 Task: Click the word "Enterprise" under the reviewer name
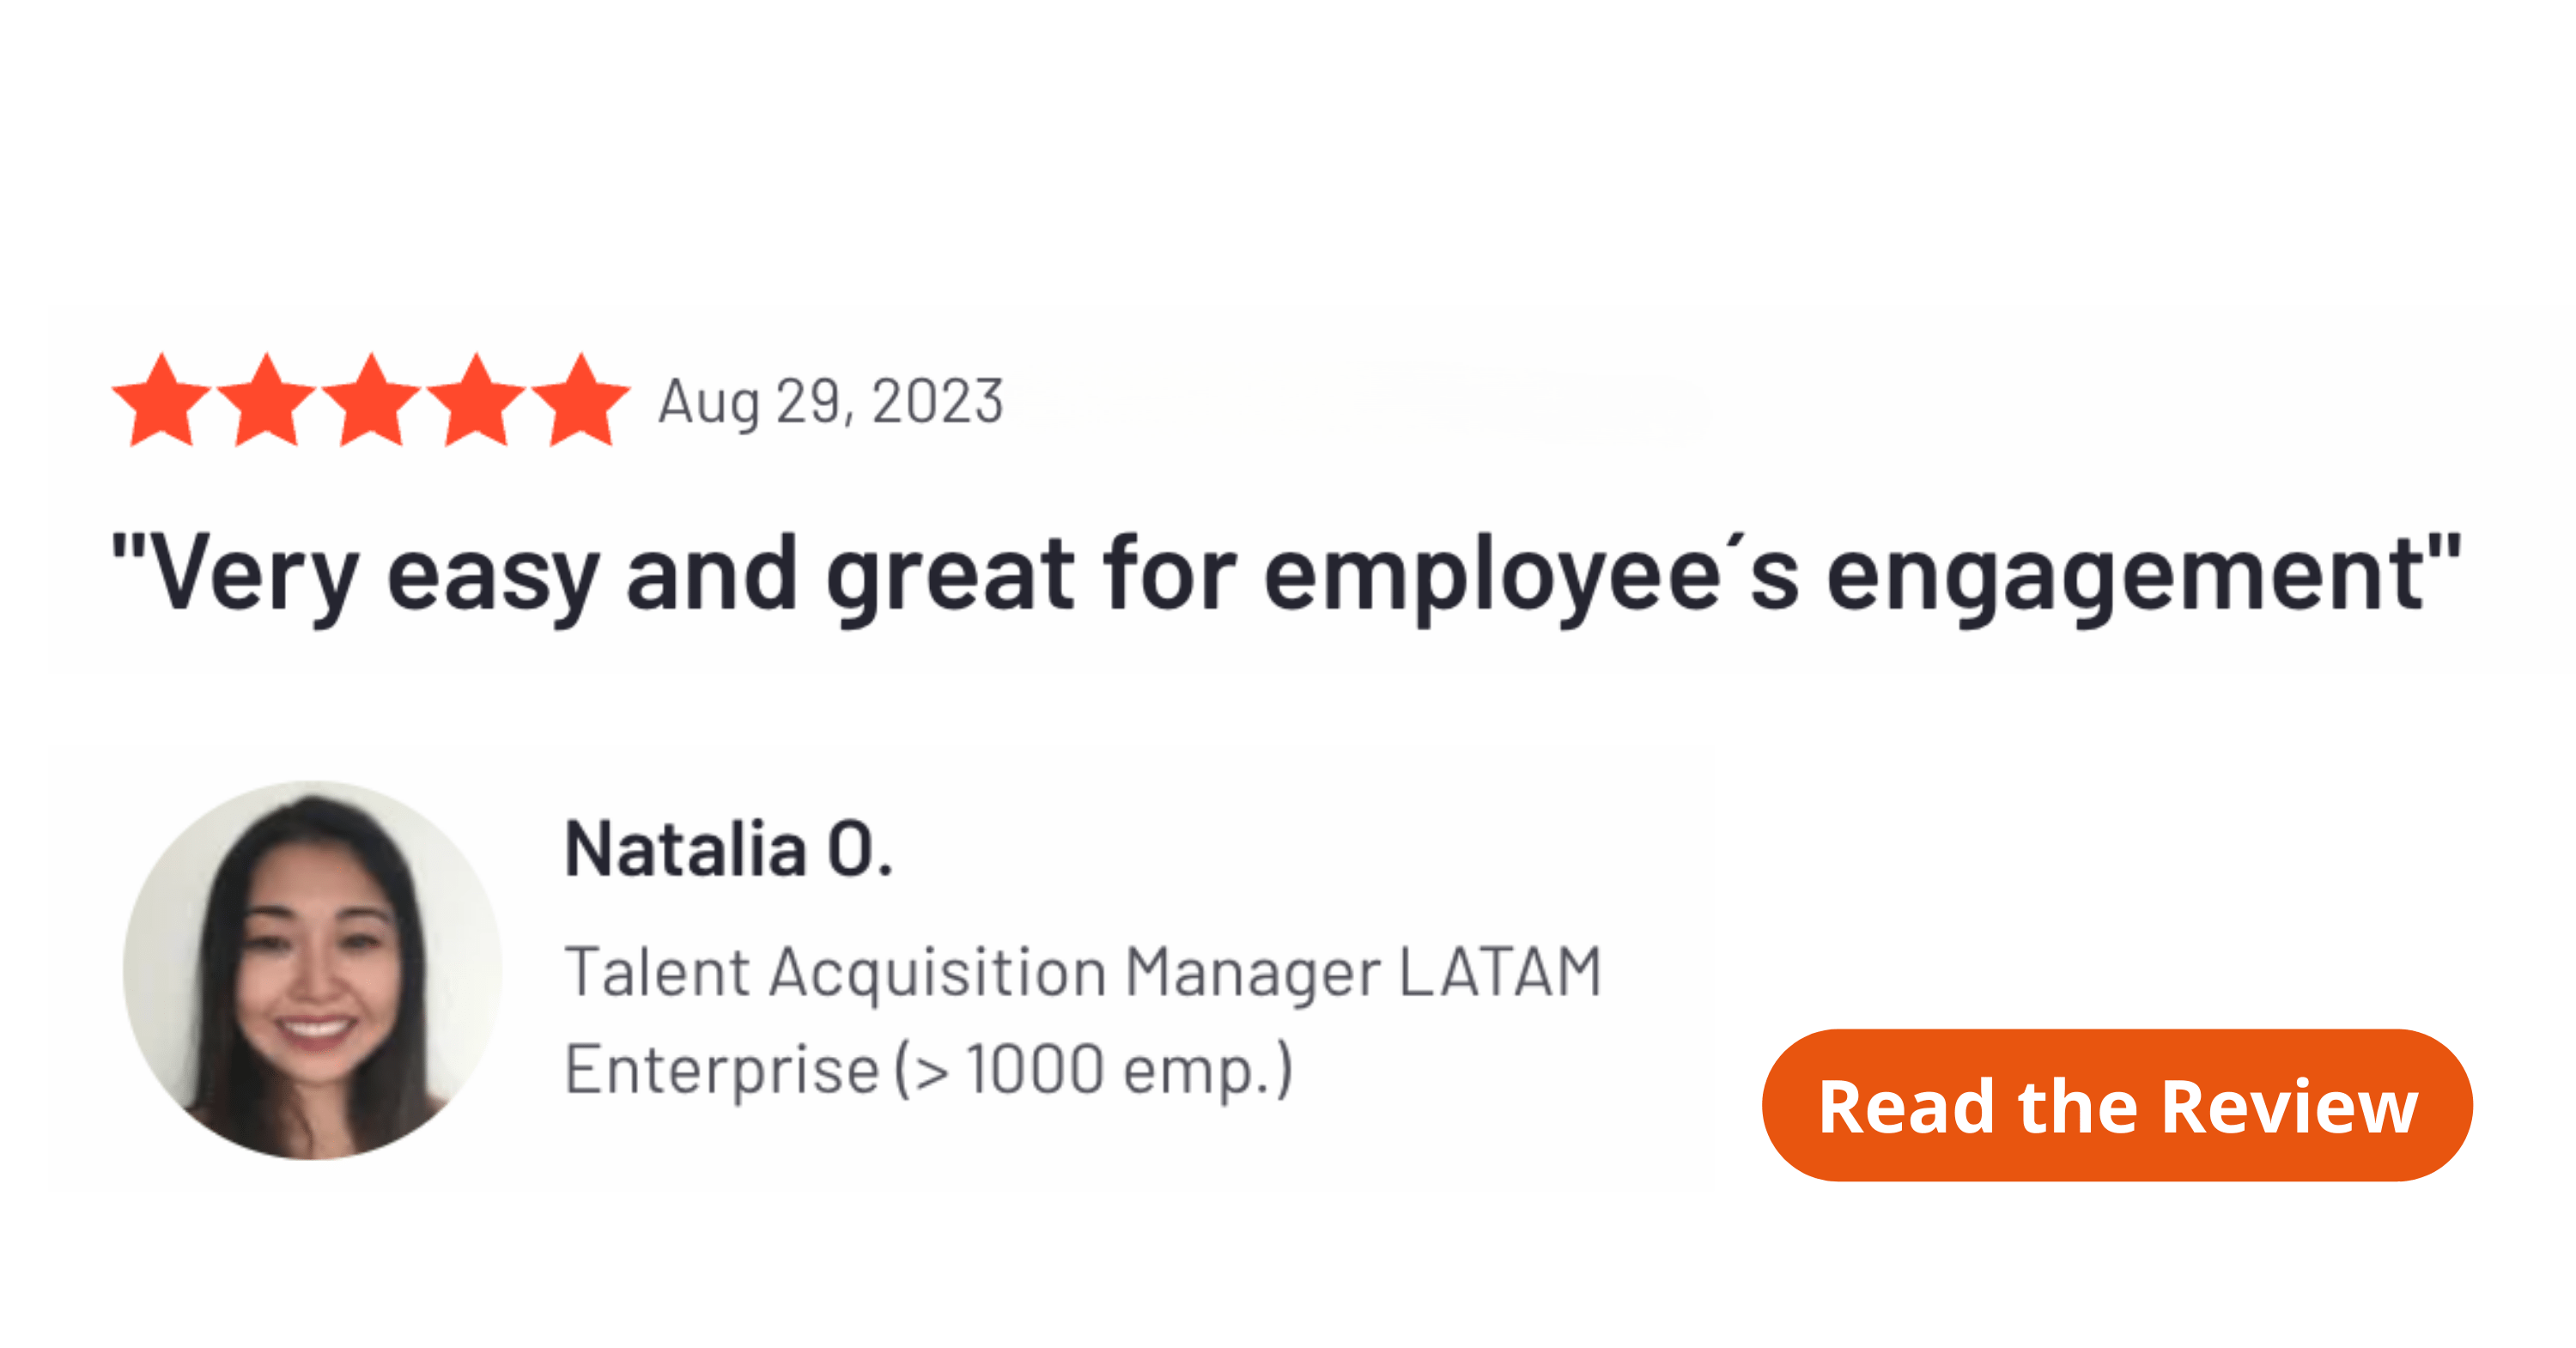(722, 1069)
